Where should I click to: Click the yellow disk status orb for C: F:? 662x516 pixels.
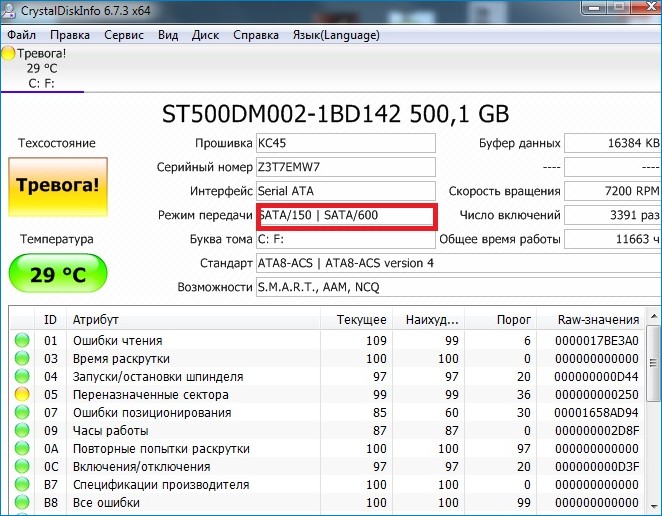click(9, 53)
